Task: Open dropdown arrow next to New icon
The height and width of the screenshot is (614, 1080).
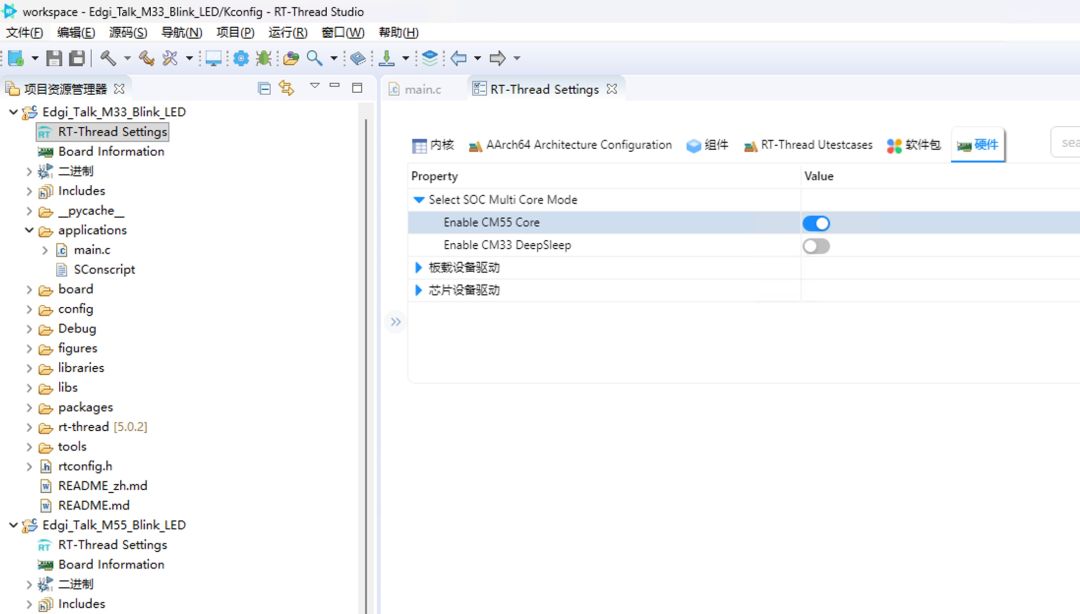Action: 34,59
